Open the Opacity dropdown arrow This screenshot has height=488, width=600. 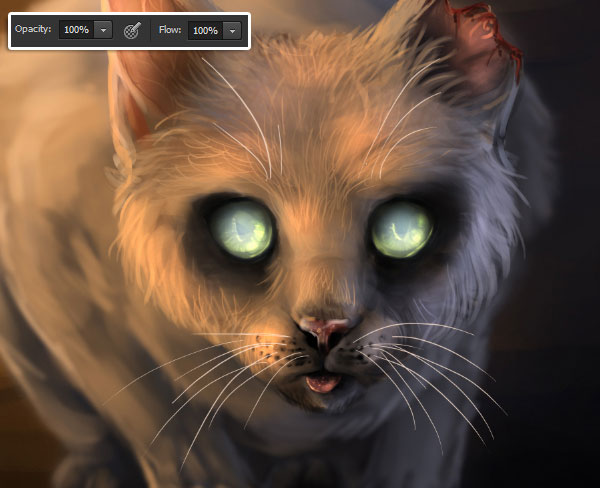click(x=103, y=30)
